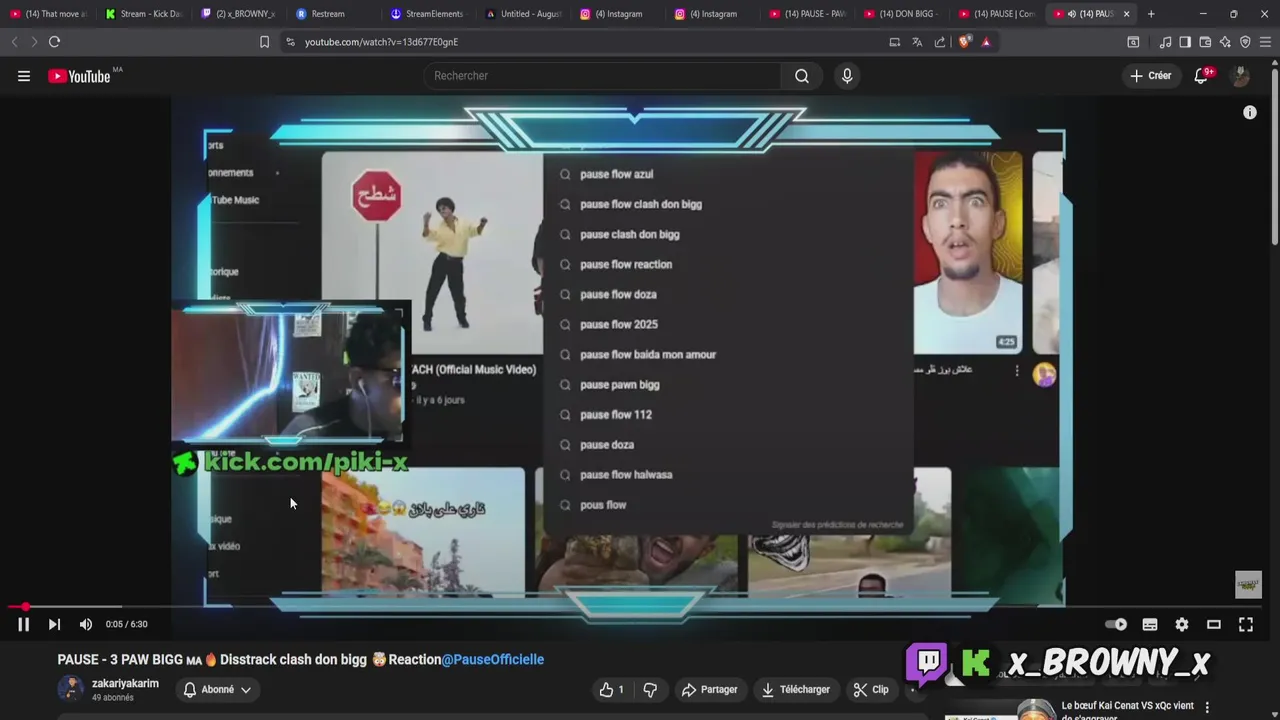Viewport: 1280px width, 720px height.
Task: Create a Clip with the scissors button
Action: [871, 689]
